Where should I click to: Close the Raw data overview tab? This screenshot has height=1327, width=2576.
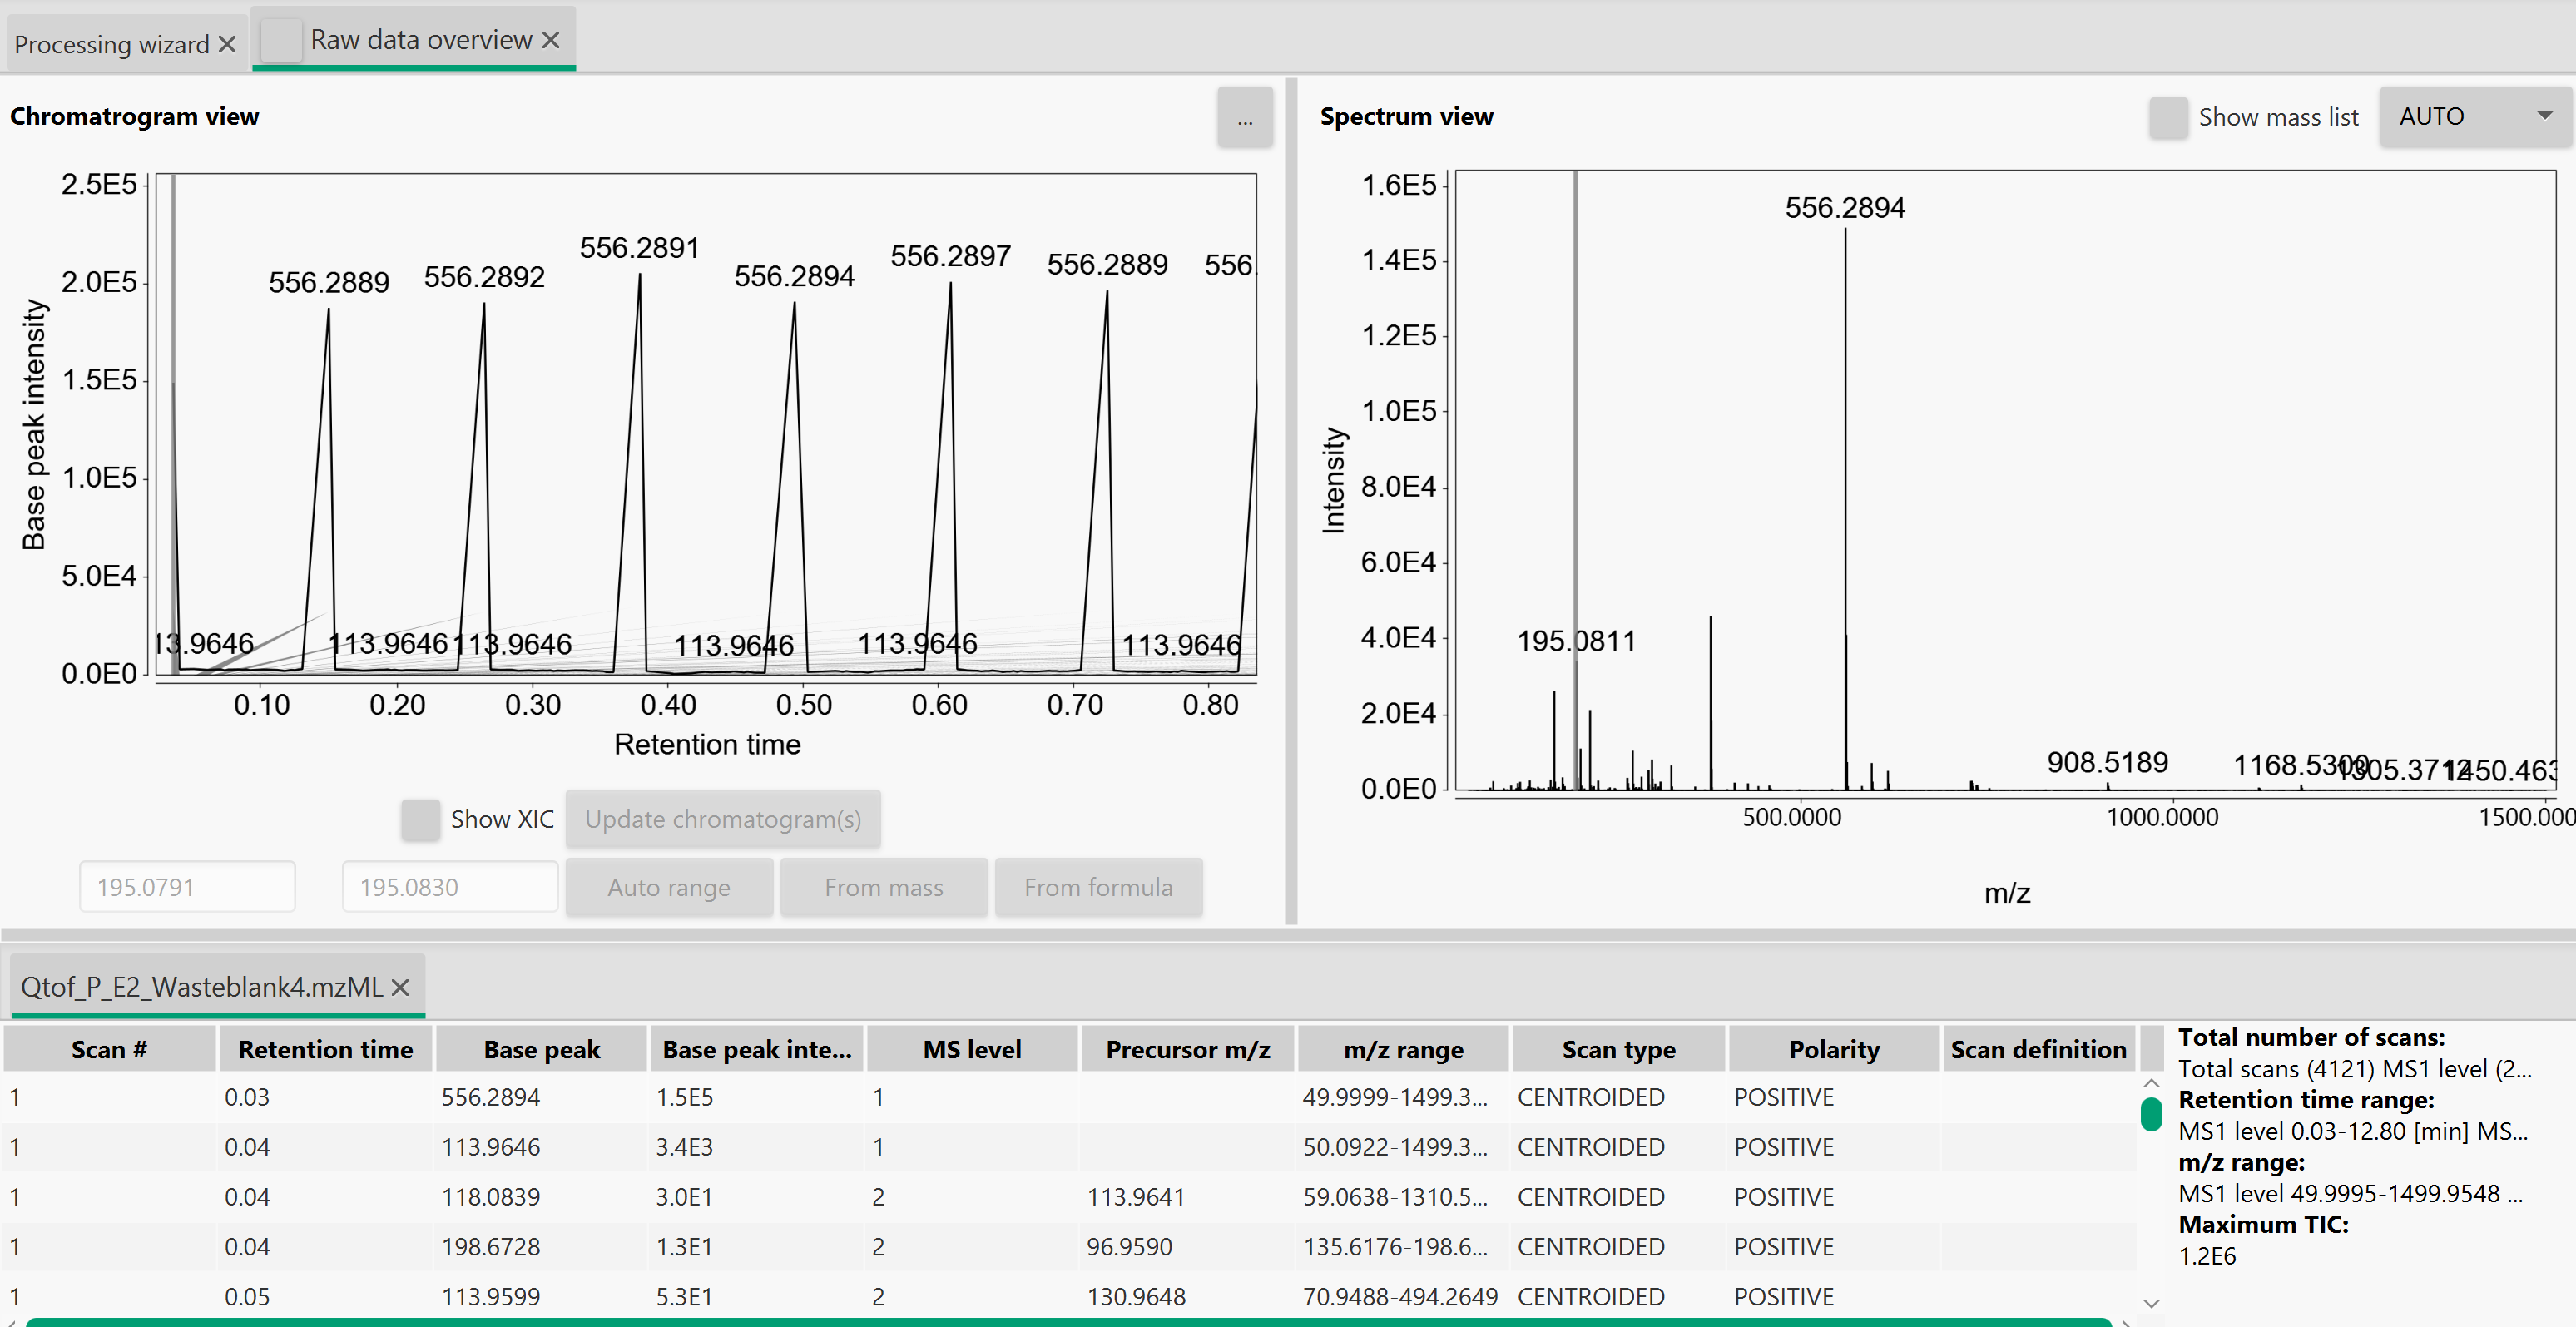coord(551,40)
